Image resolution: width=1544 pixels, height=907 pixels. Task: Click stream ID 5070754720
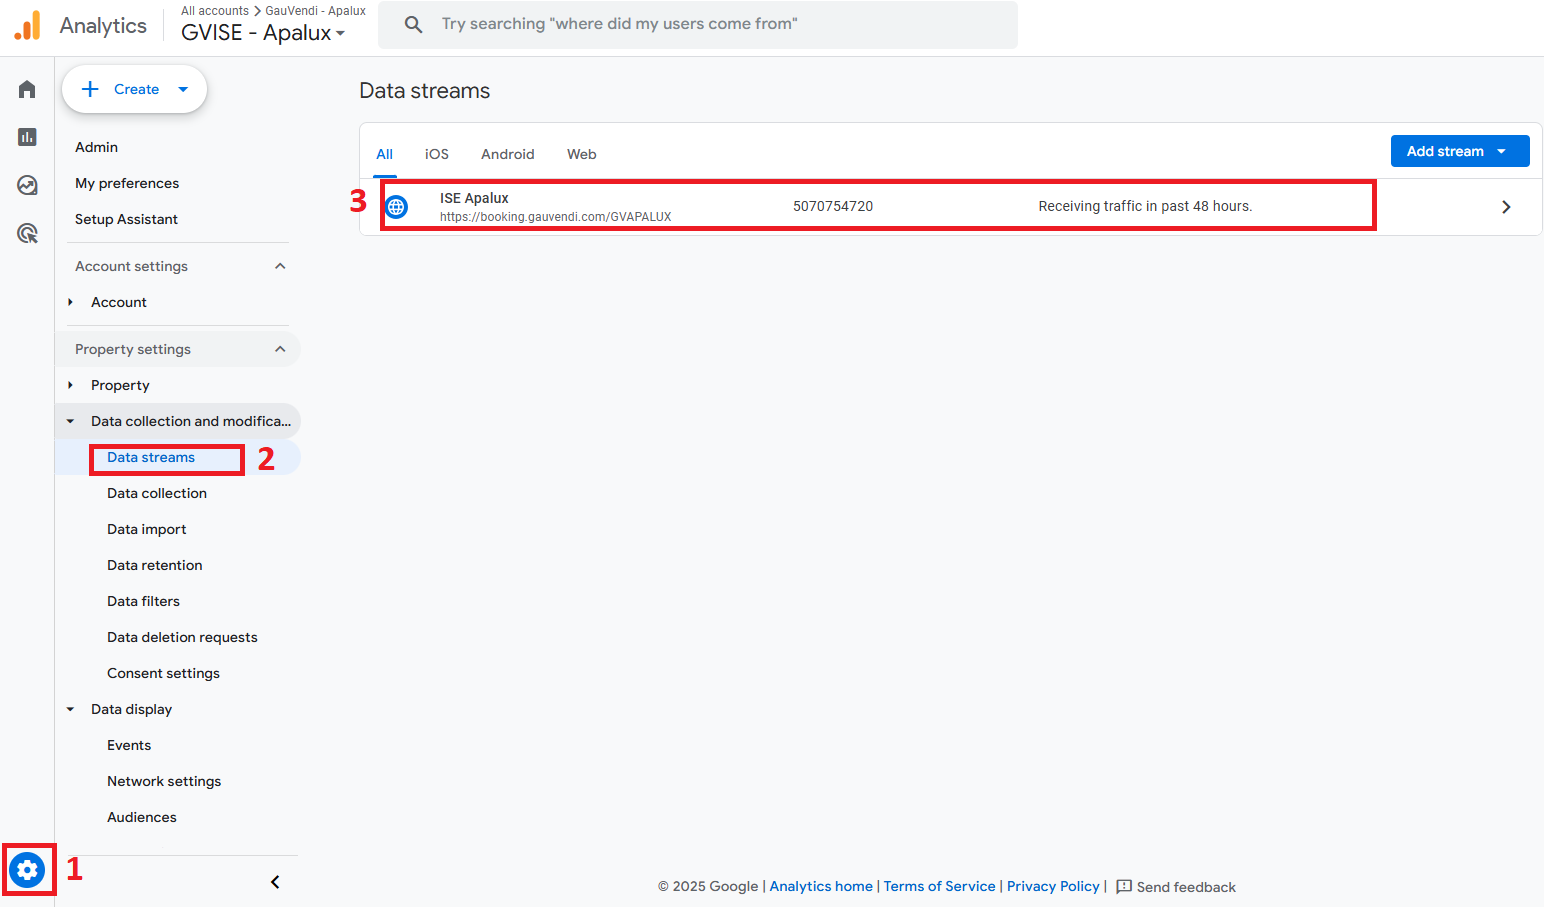tap(833, 206)
